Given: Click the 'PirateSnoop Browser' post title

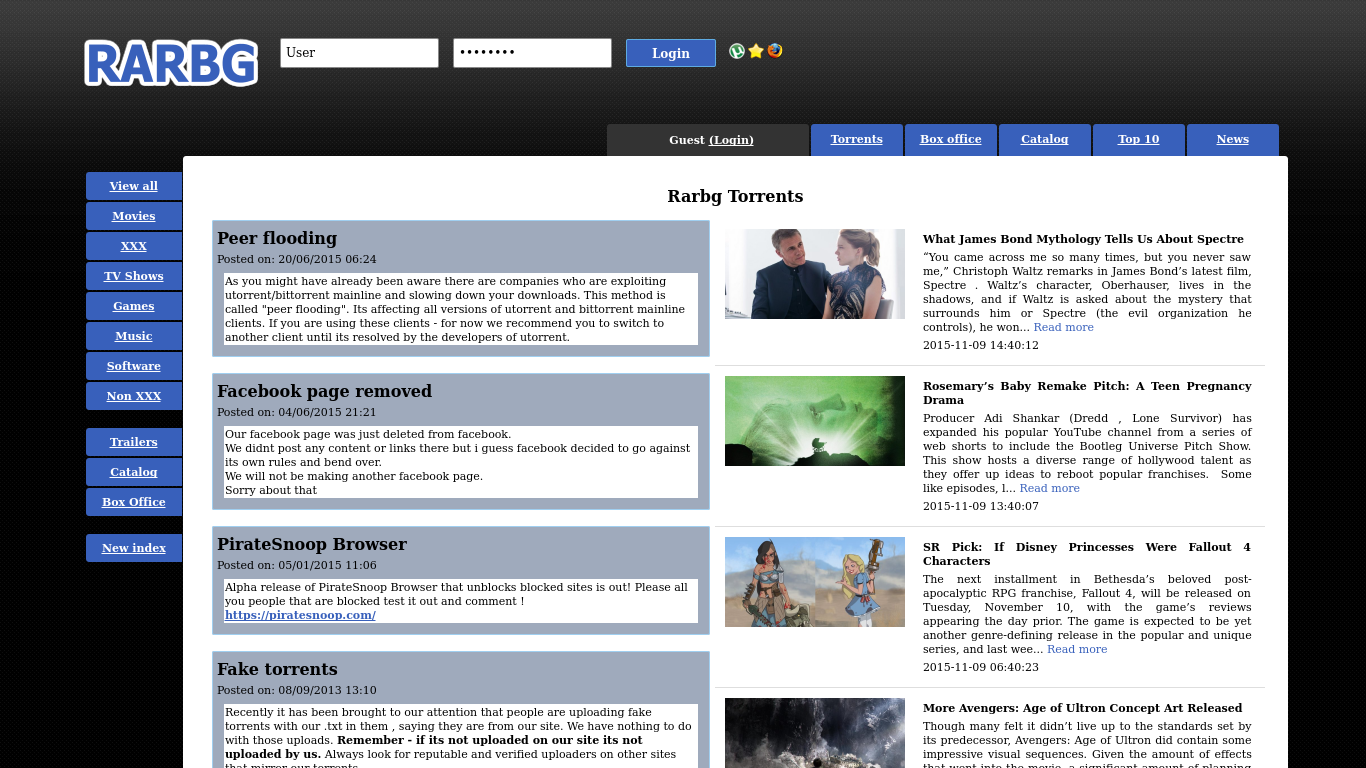Looking at the screenshot, I should coord(312,544).
